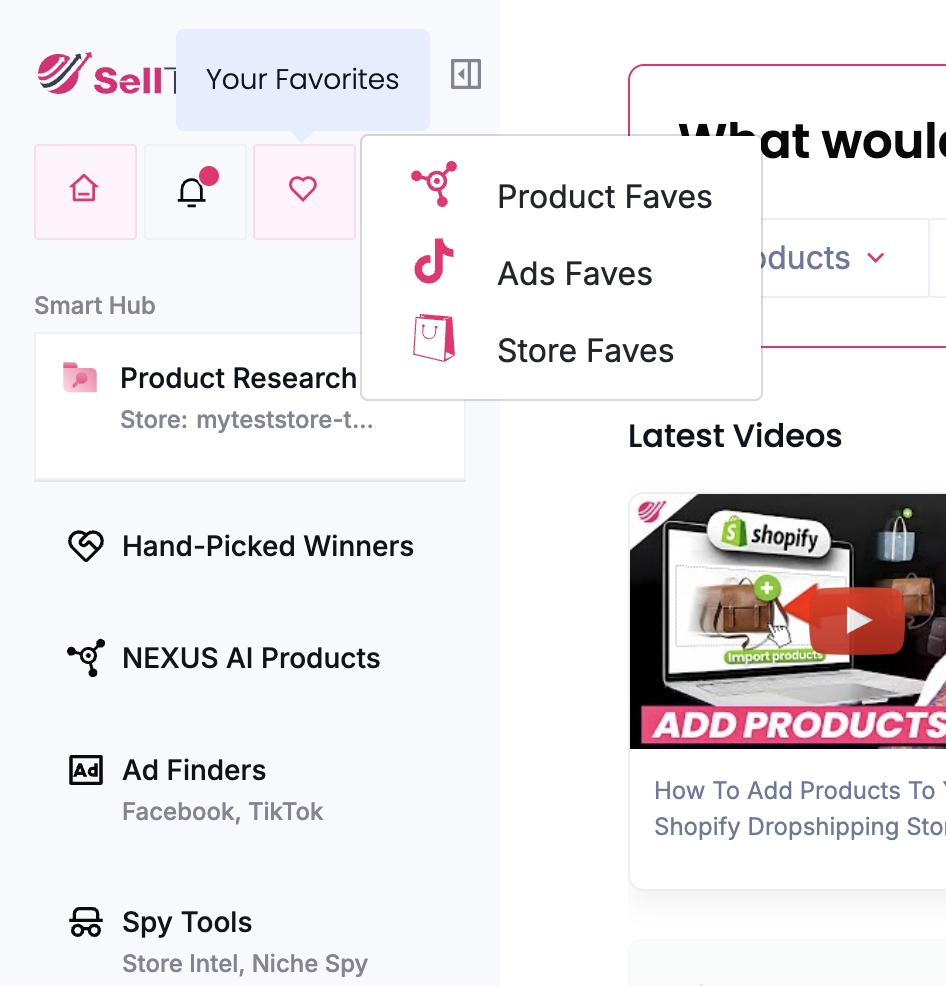Click the home icon button
The width and height of the screenshot is (946, 986).
click(x=85, y=191)
